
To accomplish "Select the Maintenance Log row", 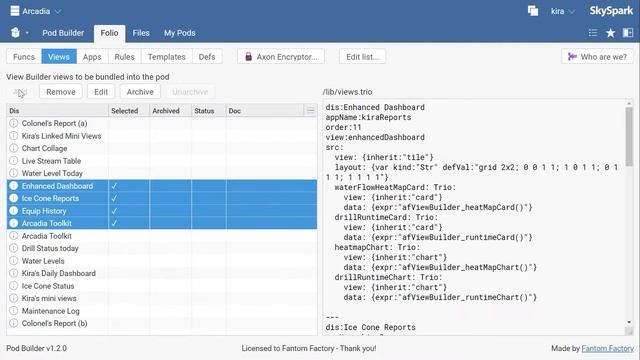I will (162, 311).
